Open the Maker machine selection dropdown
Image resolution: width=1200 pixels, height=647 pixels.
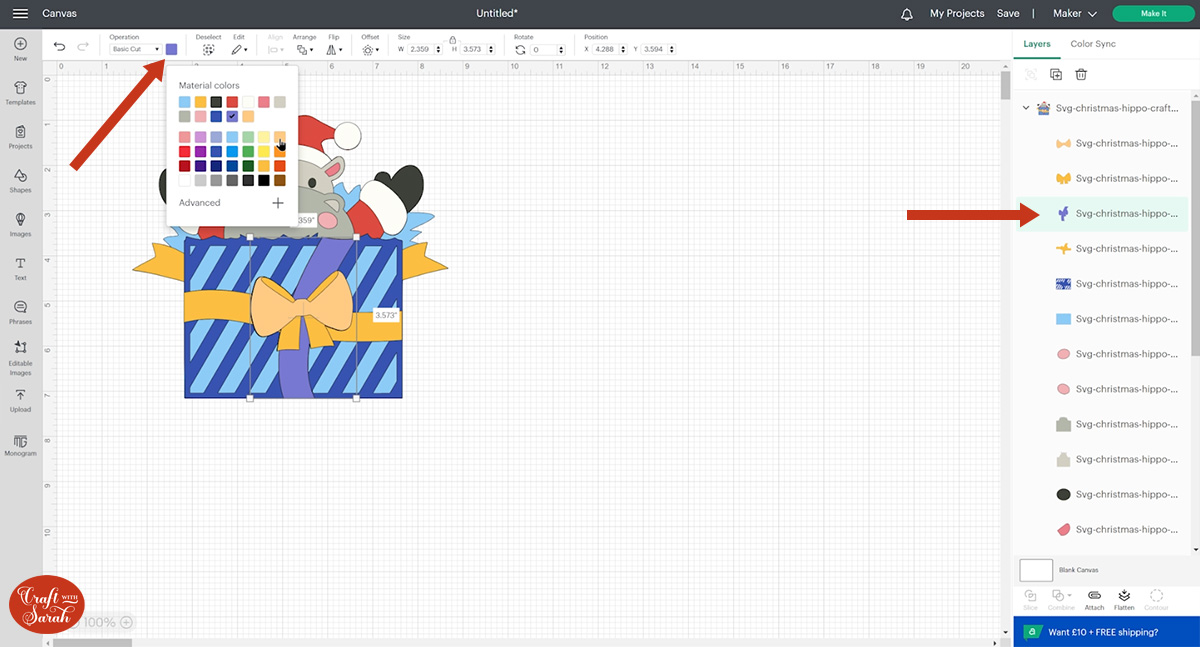[x=1075, y=14]
